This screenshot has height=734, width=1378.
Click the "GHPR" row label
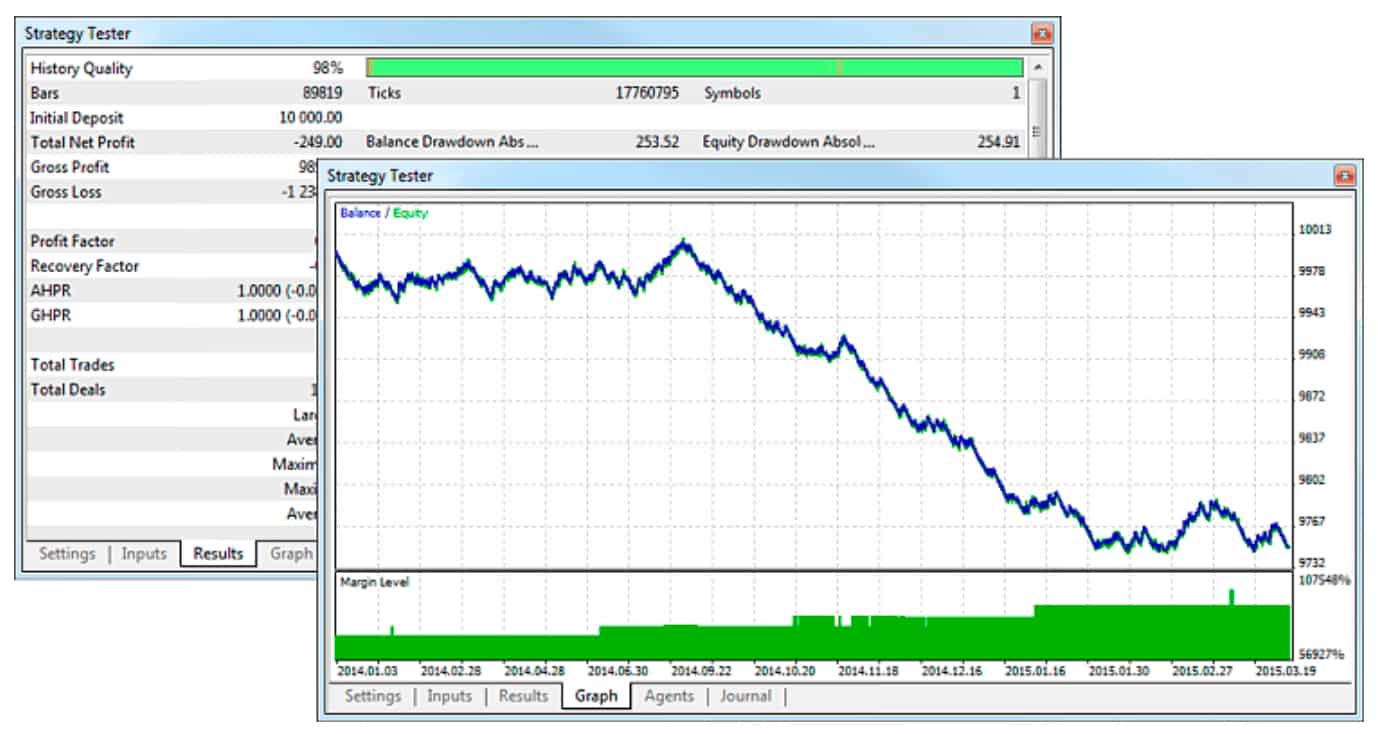[x=51, y=315]
